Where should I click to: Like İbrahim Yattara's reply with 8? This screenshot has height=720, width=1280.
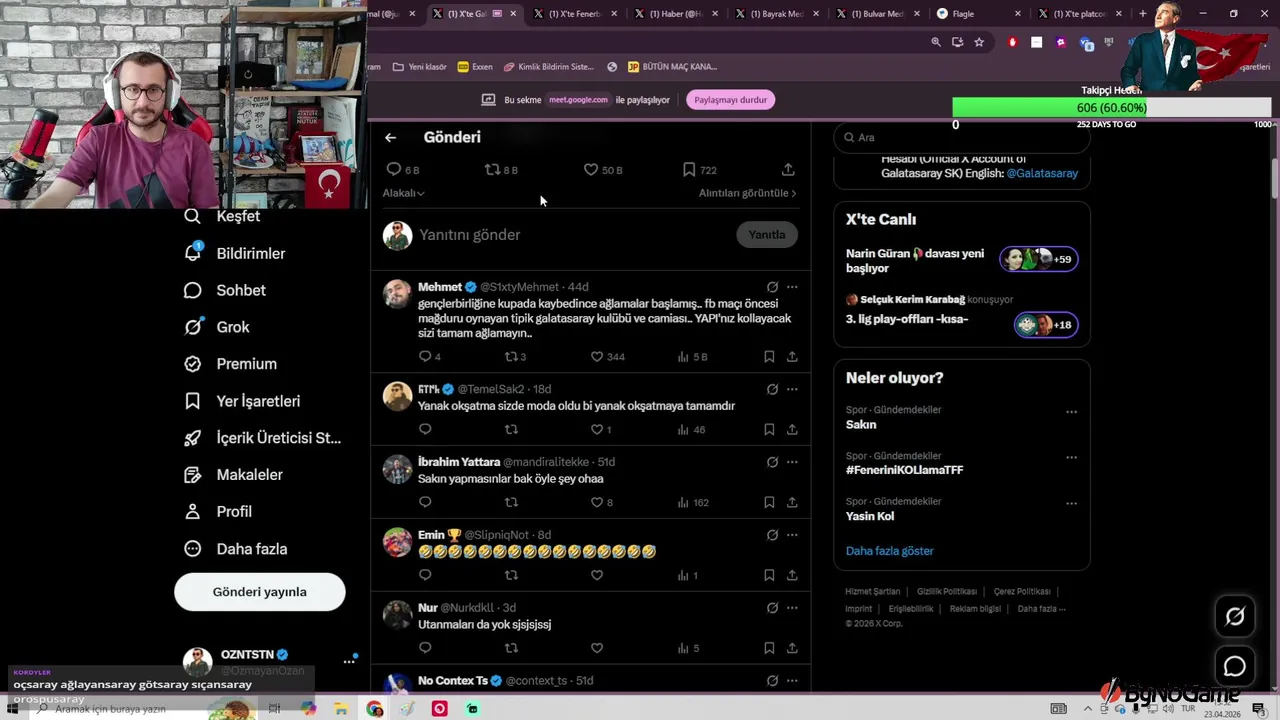[602, 502]
